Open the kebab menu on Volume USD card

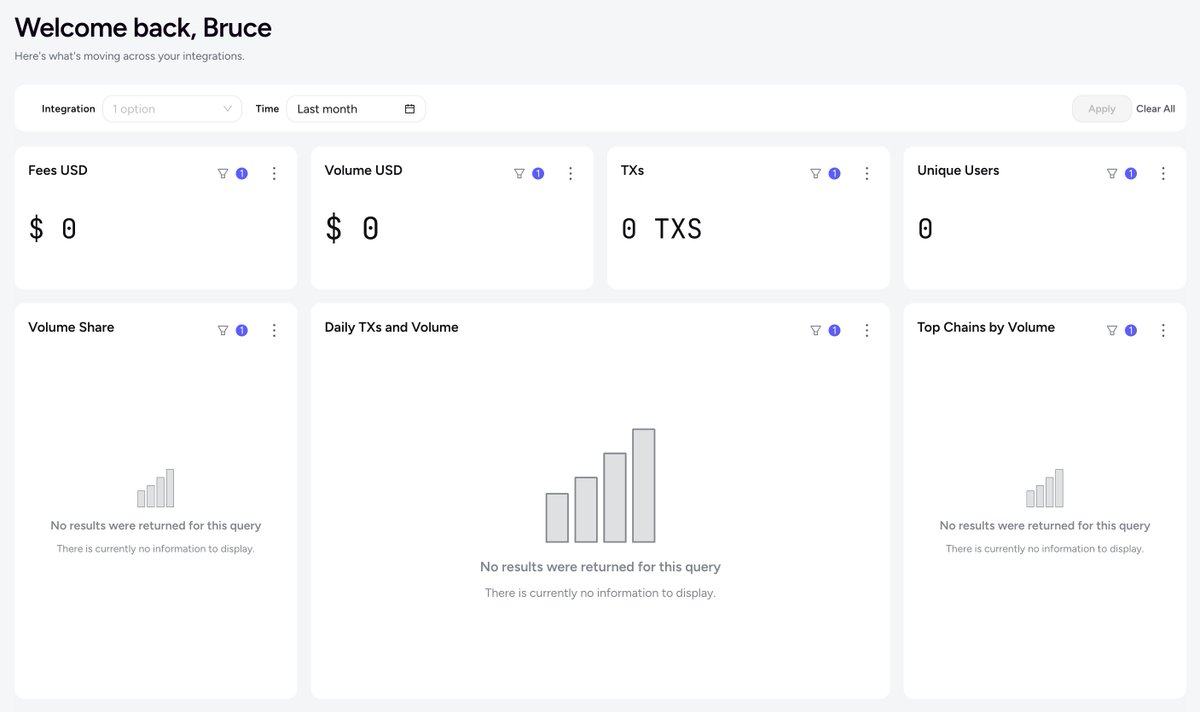(x=570, y=173)
